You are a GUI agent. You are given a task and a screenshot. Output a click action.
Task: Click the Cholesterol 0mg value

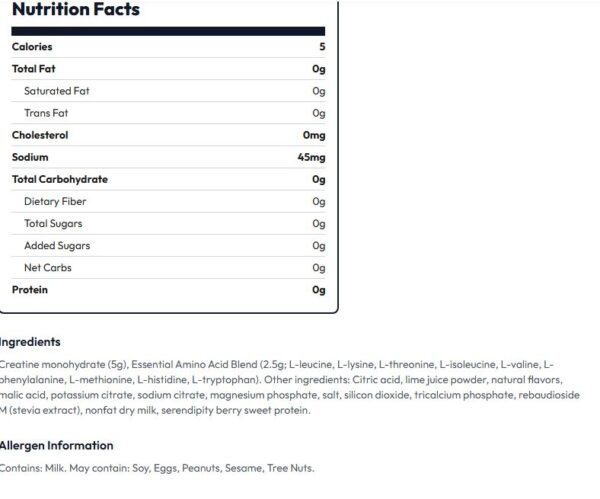(x=314, y=135)
